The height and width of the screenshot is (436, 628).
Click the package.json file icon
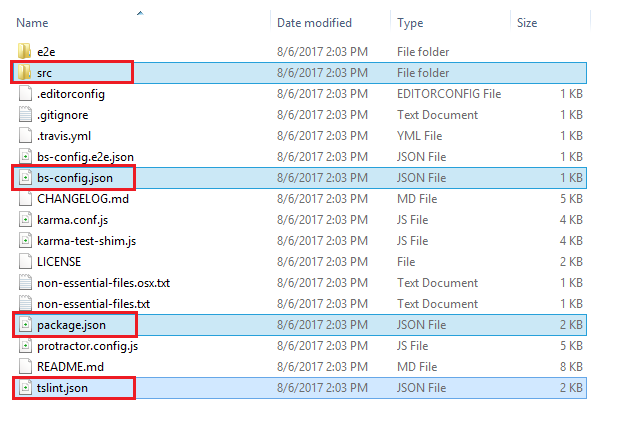point(25,324)
